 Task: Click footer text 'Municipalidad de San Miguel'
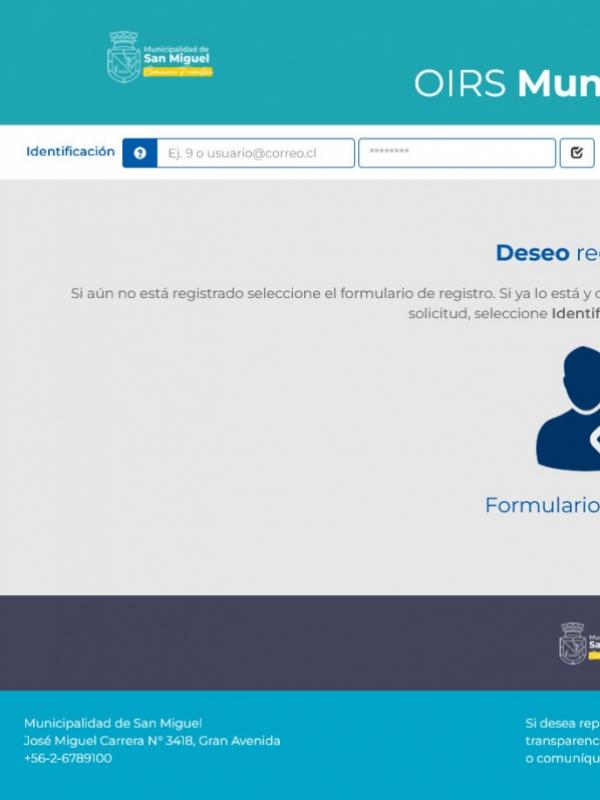click(x=113, y=723)
